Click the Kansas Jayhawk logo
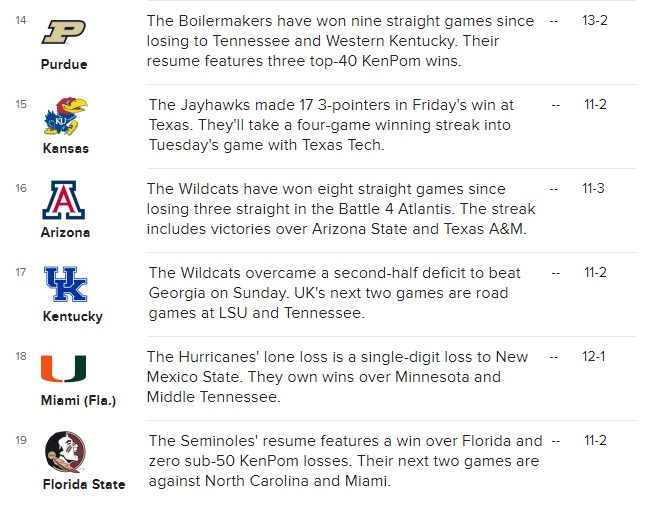The height and width of the screenshot is (509, 656). pos(66,116)
